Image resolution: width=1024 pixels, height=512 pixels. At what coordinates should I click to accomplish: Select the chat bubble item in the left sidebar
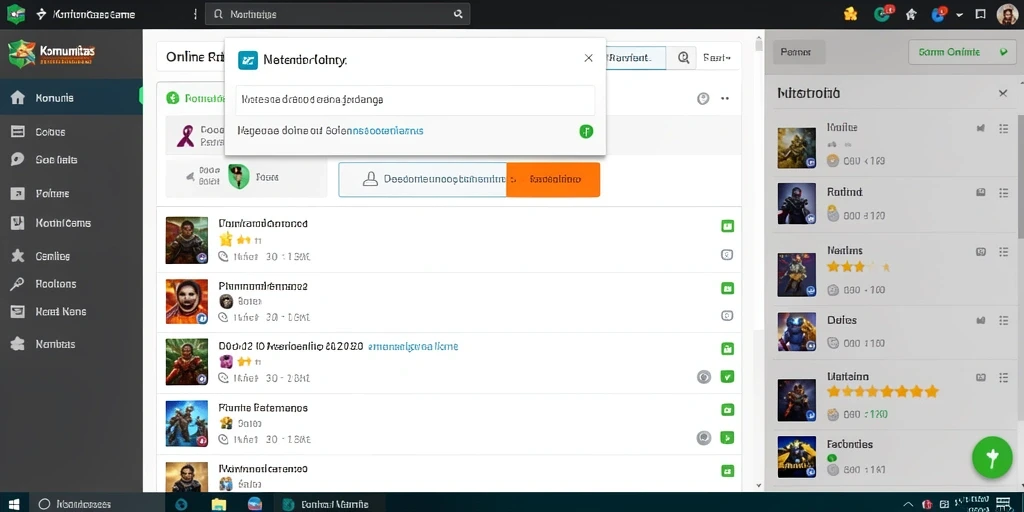click(18, 159)
